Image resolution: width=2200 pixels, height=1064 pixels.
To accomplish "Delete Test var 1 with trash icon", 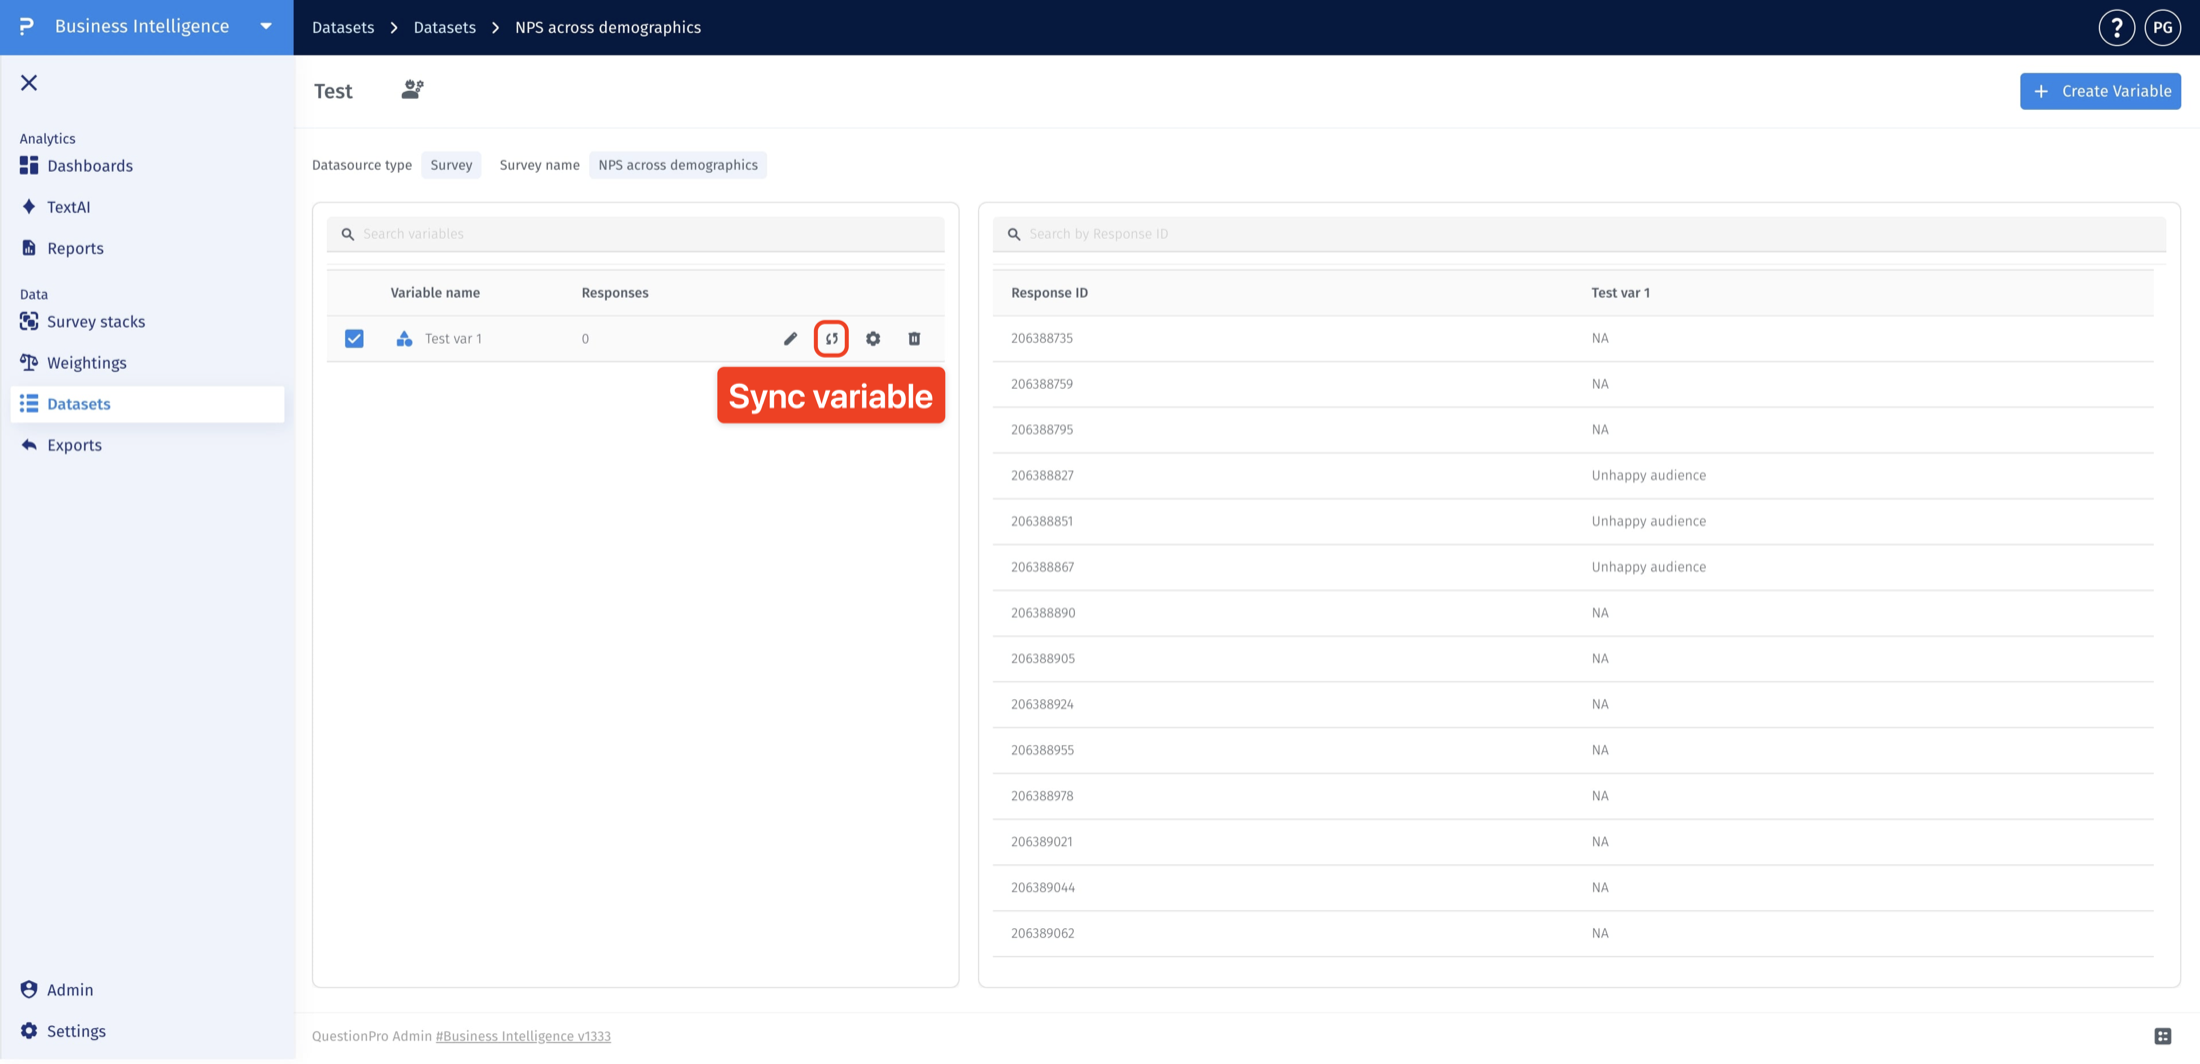I will (914, 339).
